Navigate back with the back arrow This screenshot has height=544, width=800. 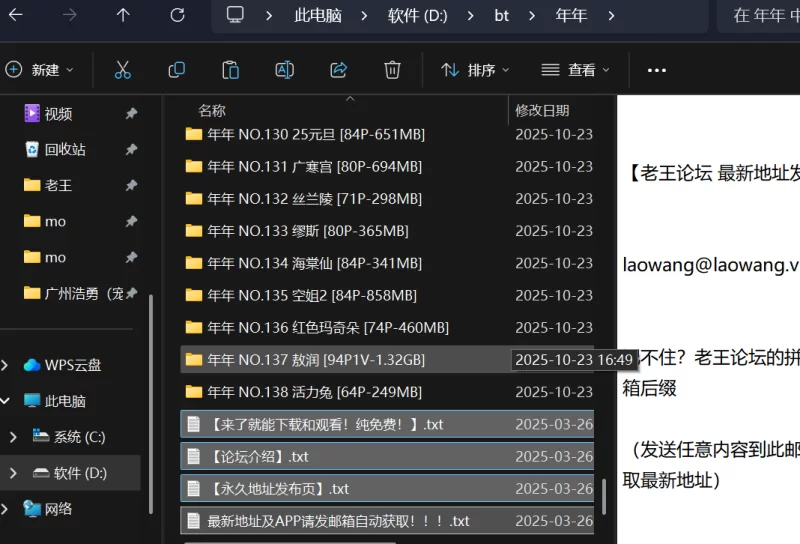[x=16, y=15]
